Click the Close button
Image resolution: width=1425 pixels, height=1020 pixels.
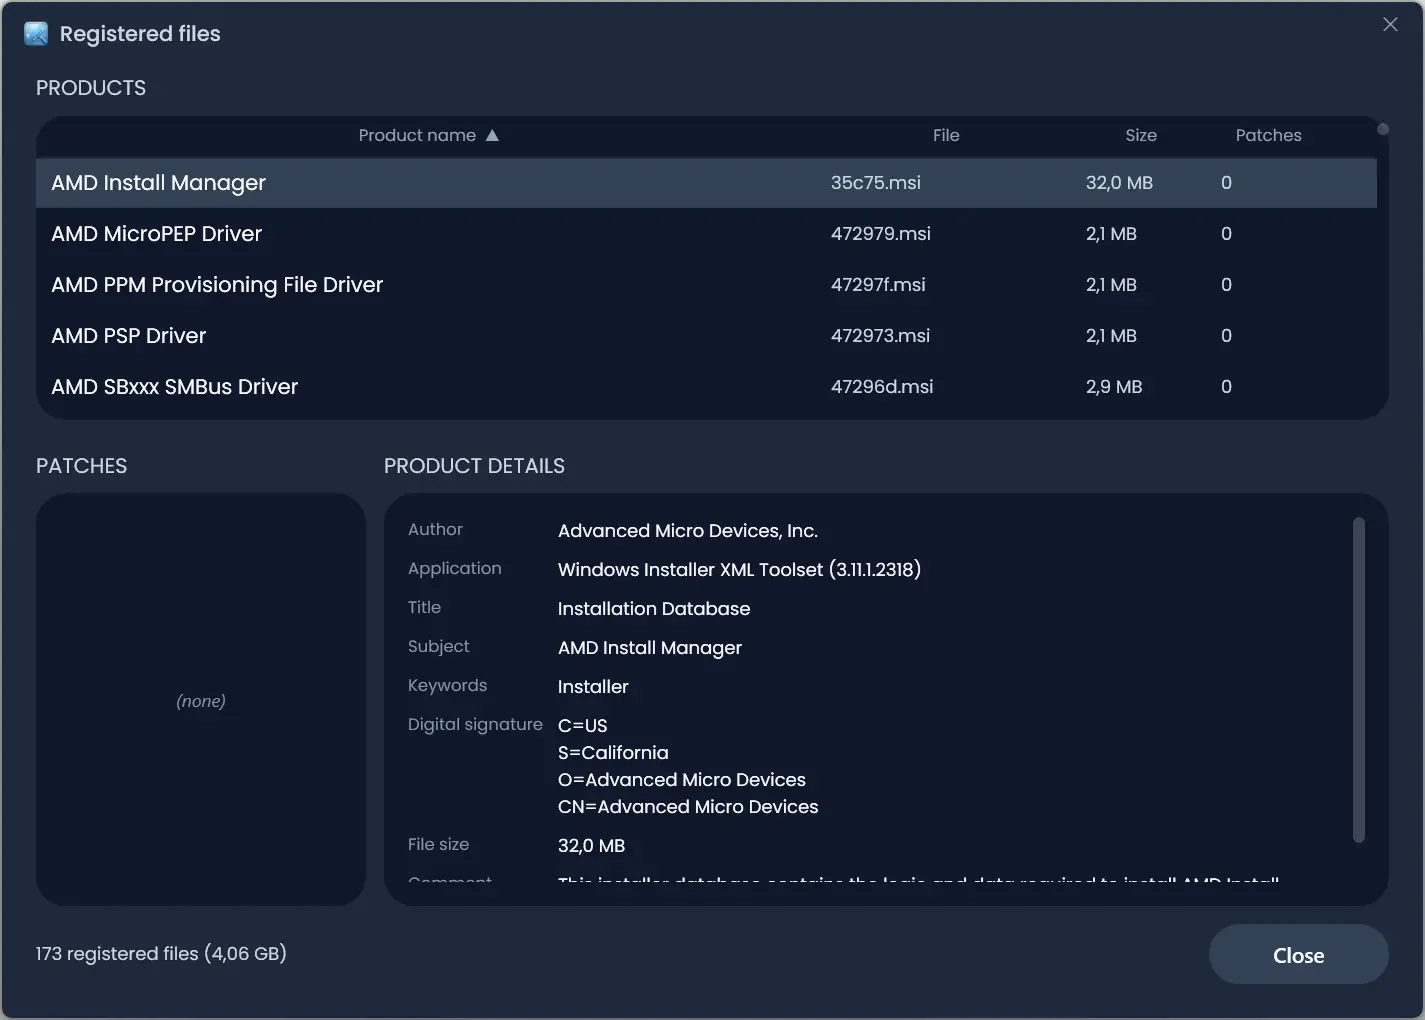pos(1298,955)
